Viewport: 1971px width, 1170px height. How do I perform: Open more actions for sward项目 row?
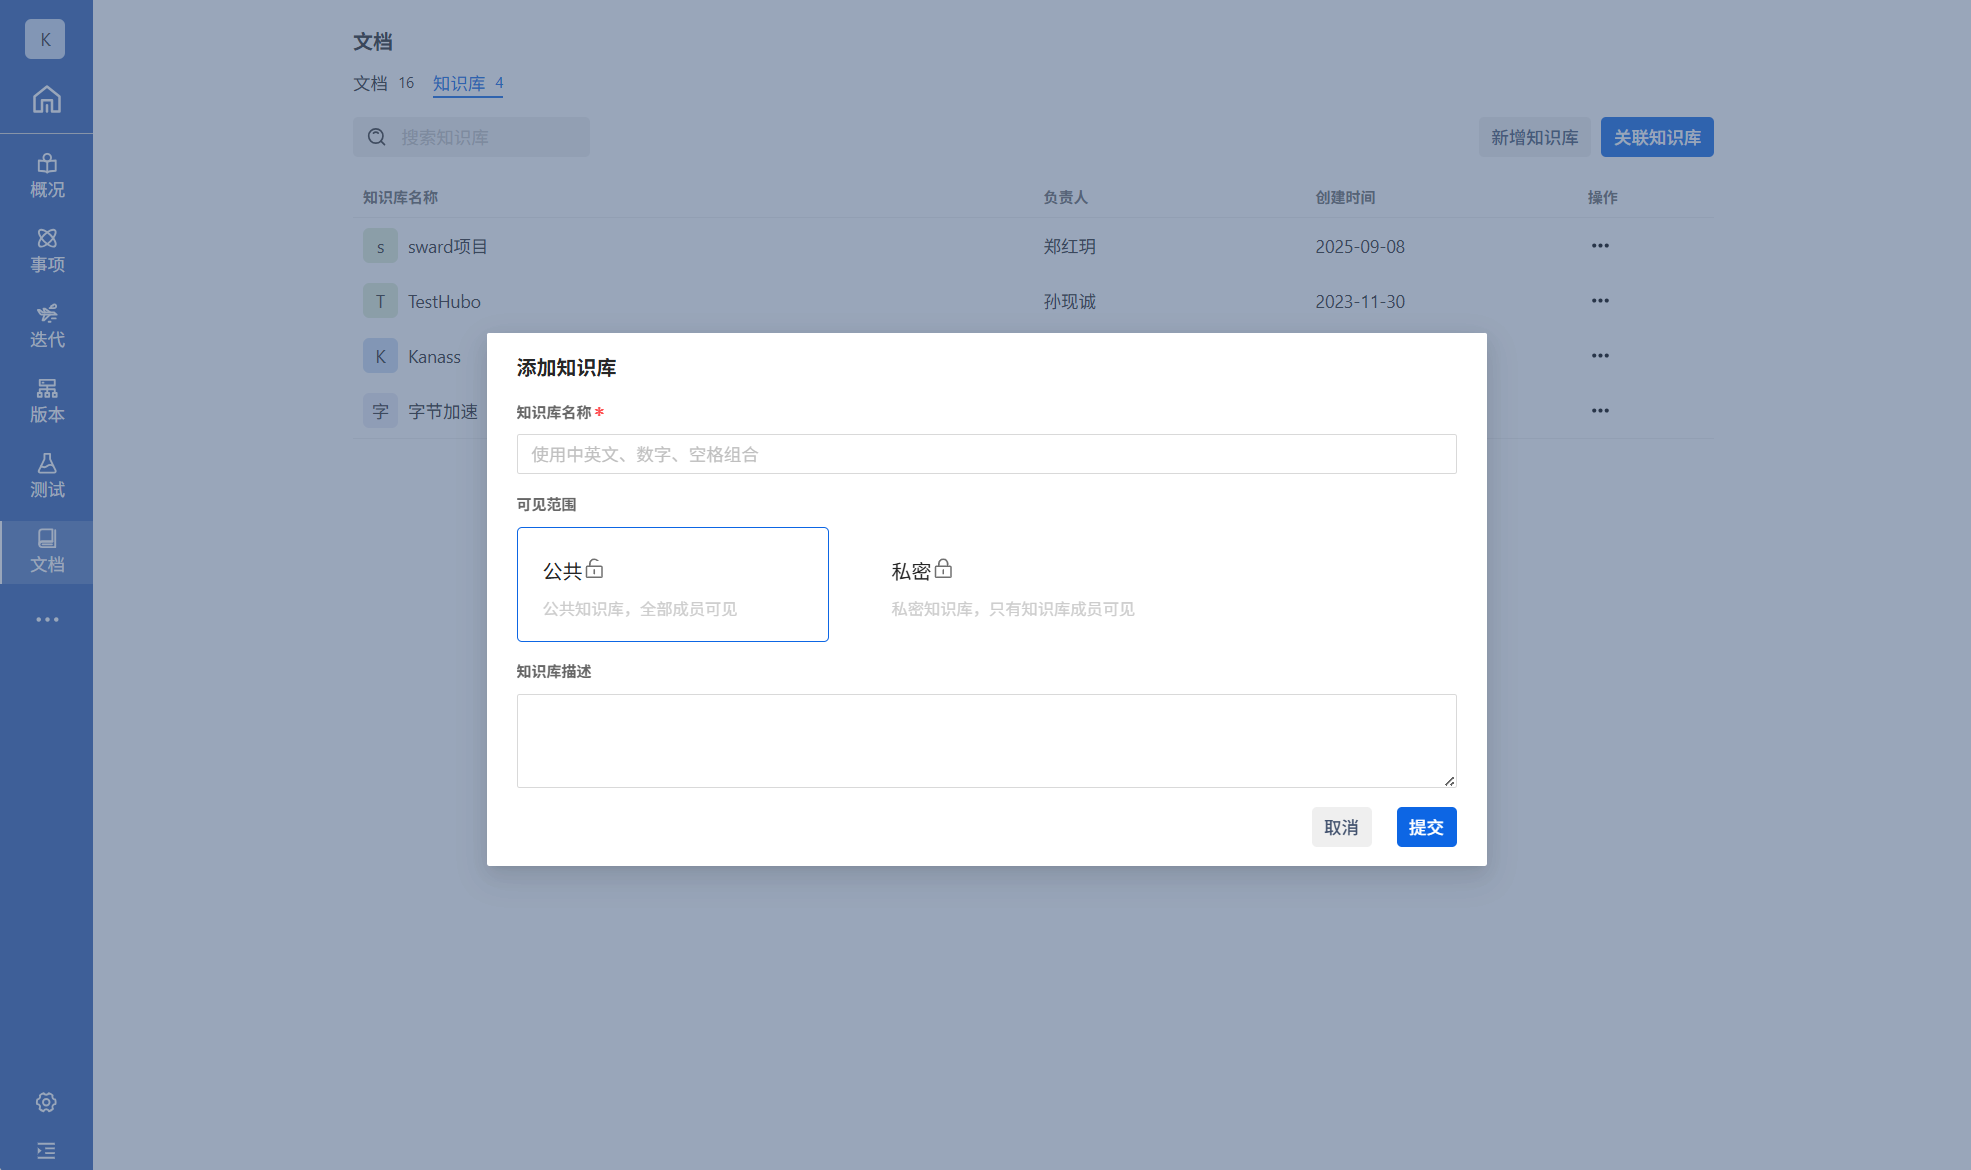click(x=1600, y=246)
